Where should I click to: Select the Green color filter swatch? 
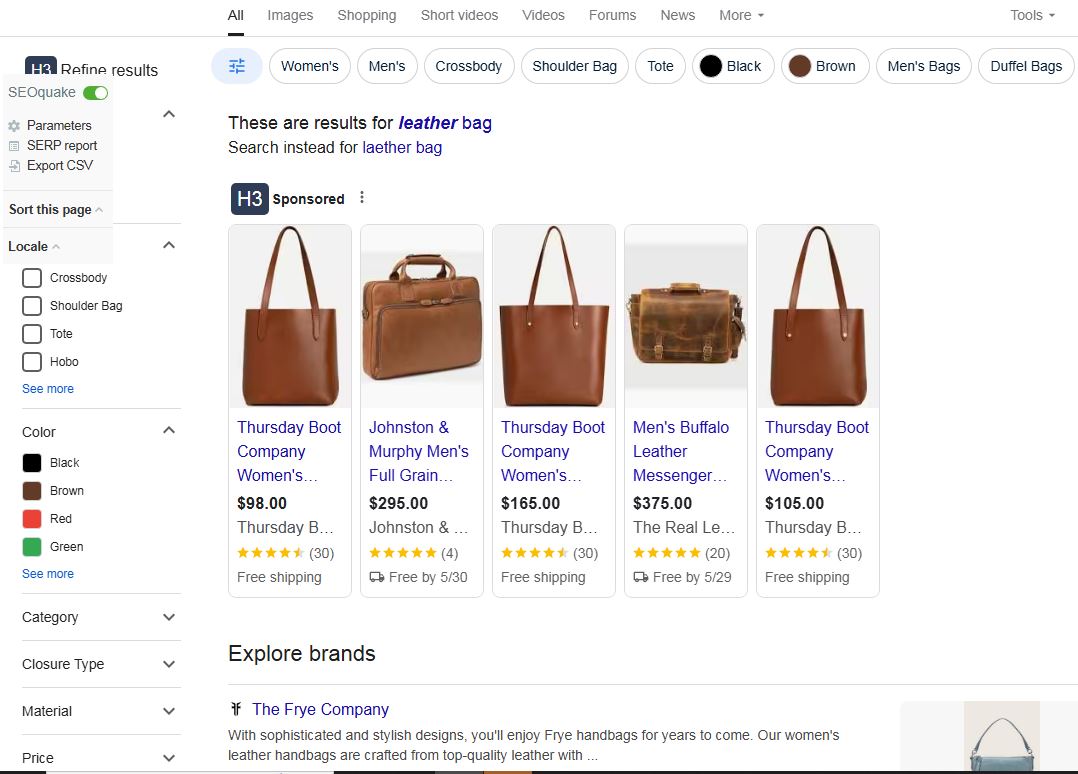(x=31, y=546)
